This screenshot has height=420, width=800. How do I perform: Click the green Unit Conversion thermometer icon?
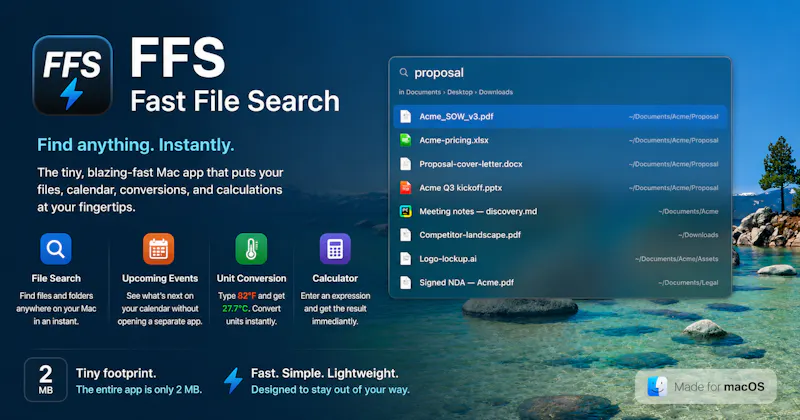click(251, 249)
